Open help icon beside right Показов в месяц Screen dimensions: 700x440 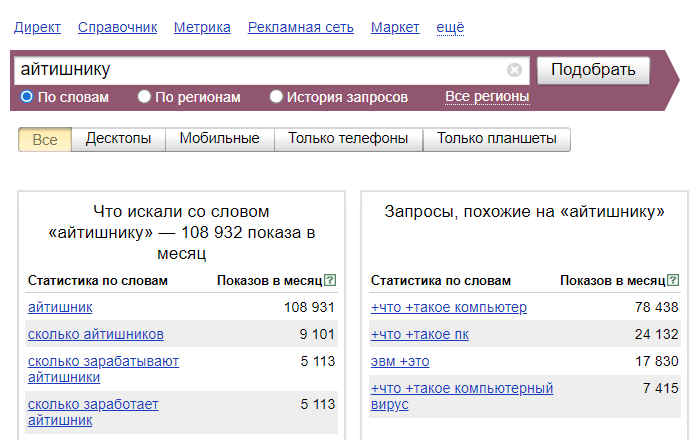pos(673,280)
